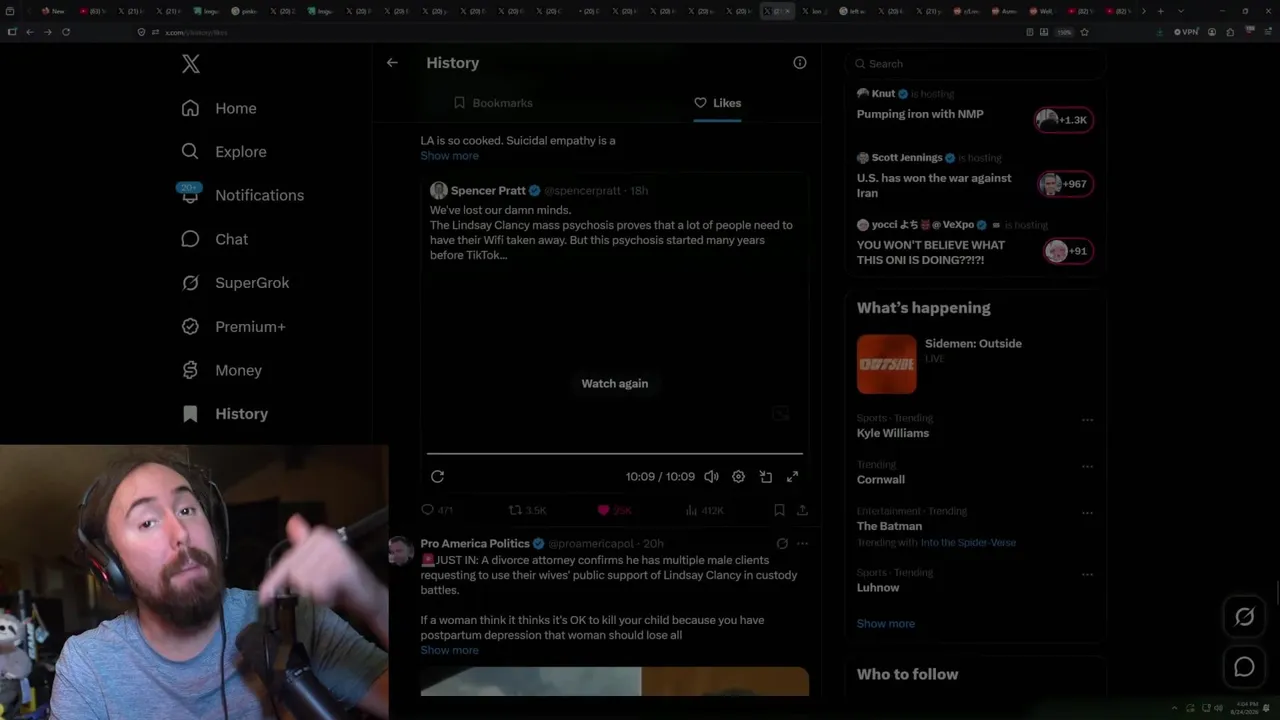
Task: Toggle picture-in-picture for the video
Action: click(766, 477)
